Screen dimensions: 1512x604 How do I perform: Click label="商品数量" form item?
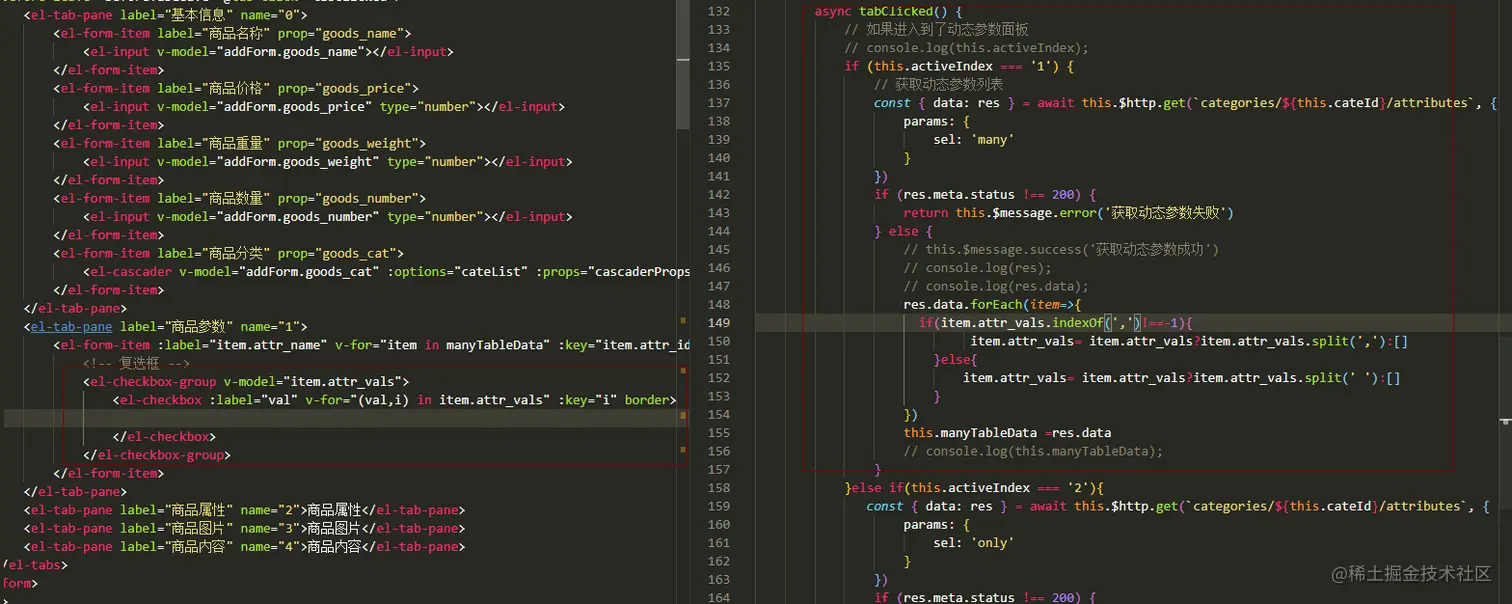[x=240, y=198]
